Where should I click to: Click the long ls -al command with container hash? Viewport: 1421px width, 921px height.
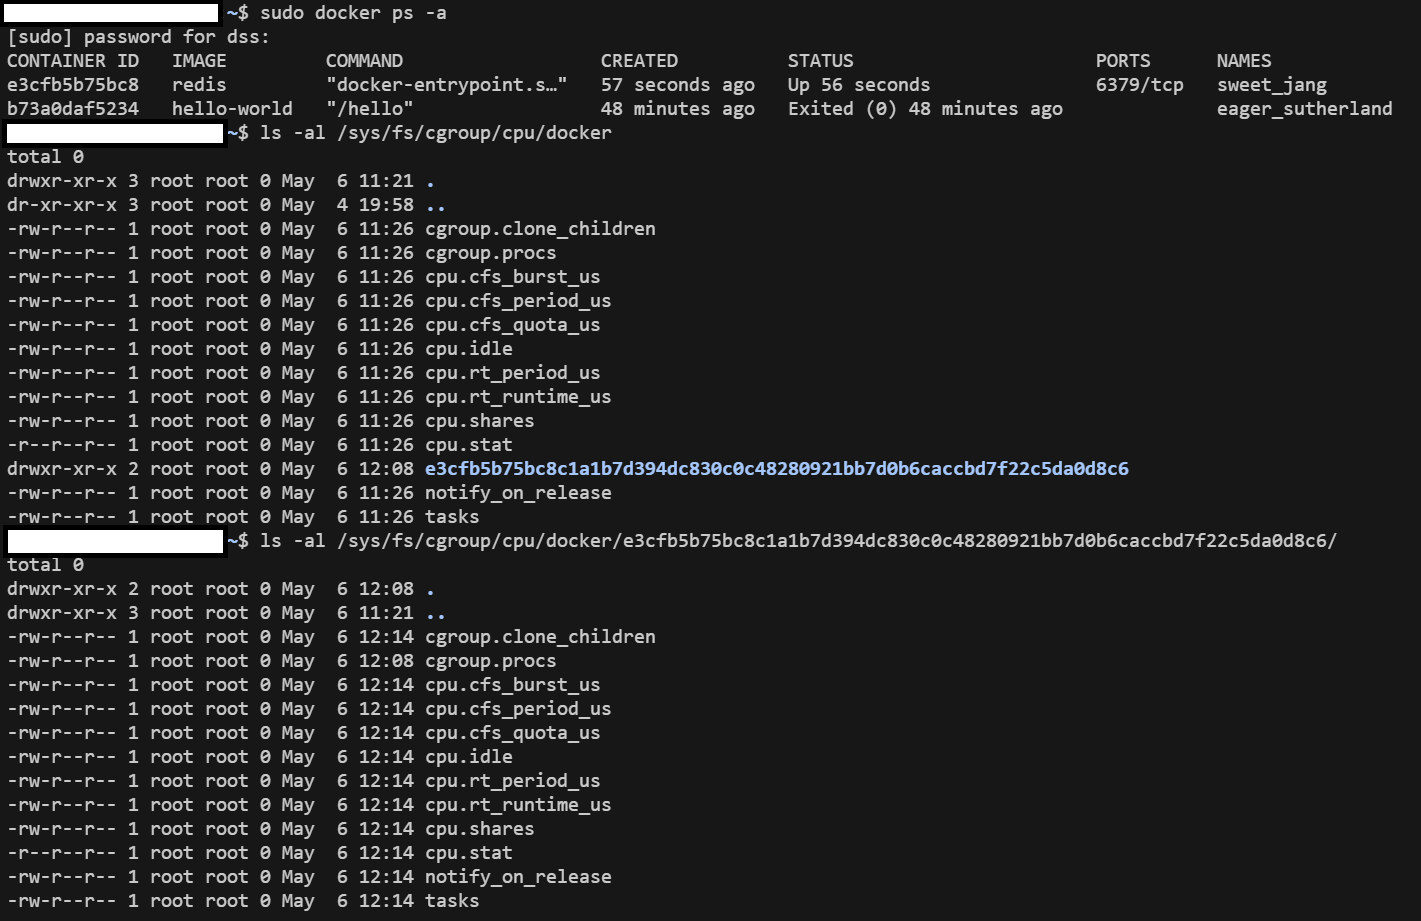coord(798,541)
